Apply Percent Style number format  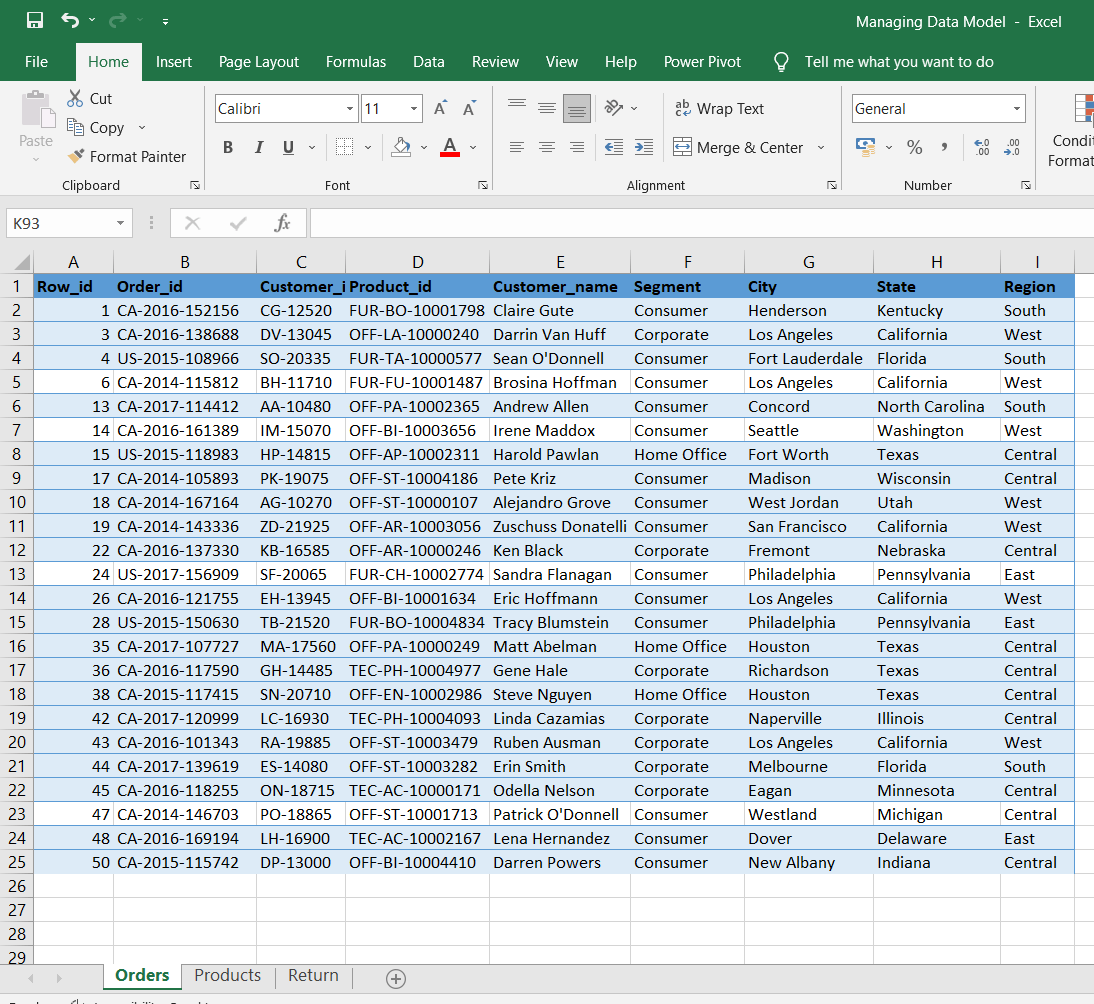[914, 147]
